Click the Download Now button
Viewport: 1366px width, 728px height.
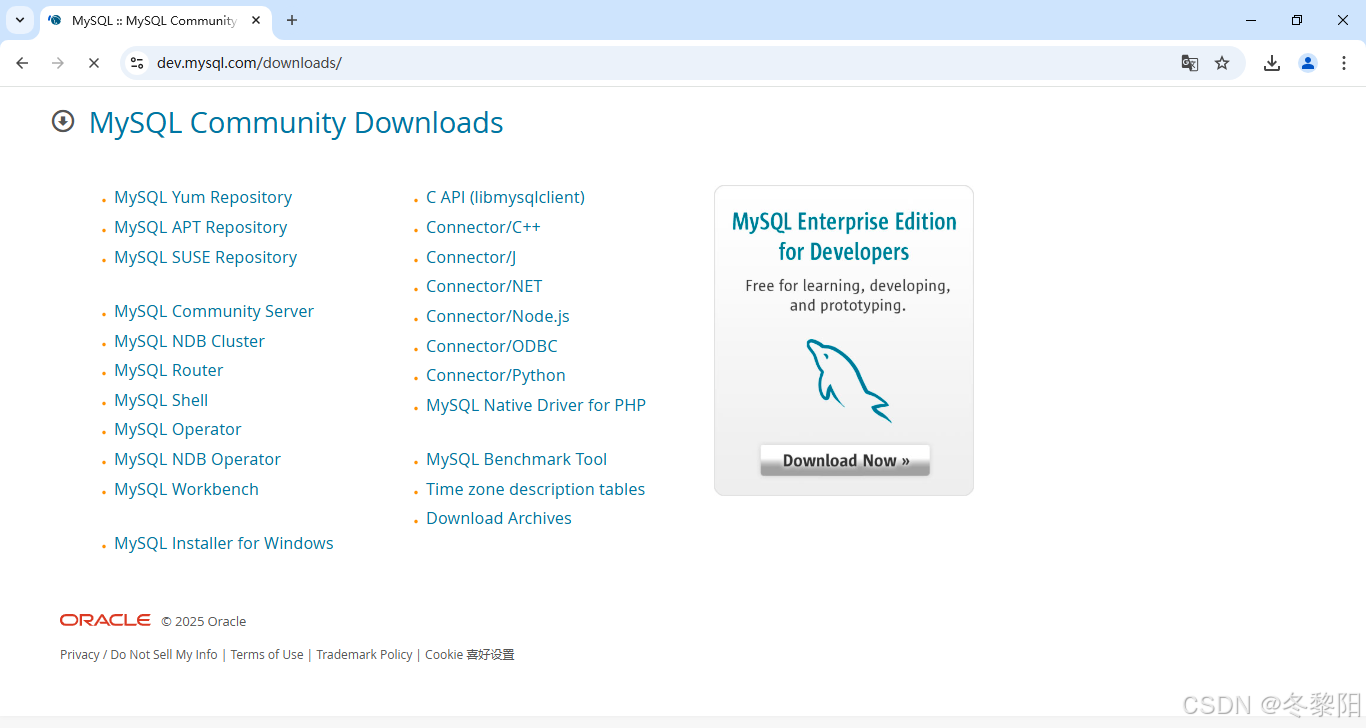(x=845, y=460)
